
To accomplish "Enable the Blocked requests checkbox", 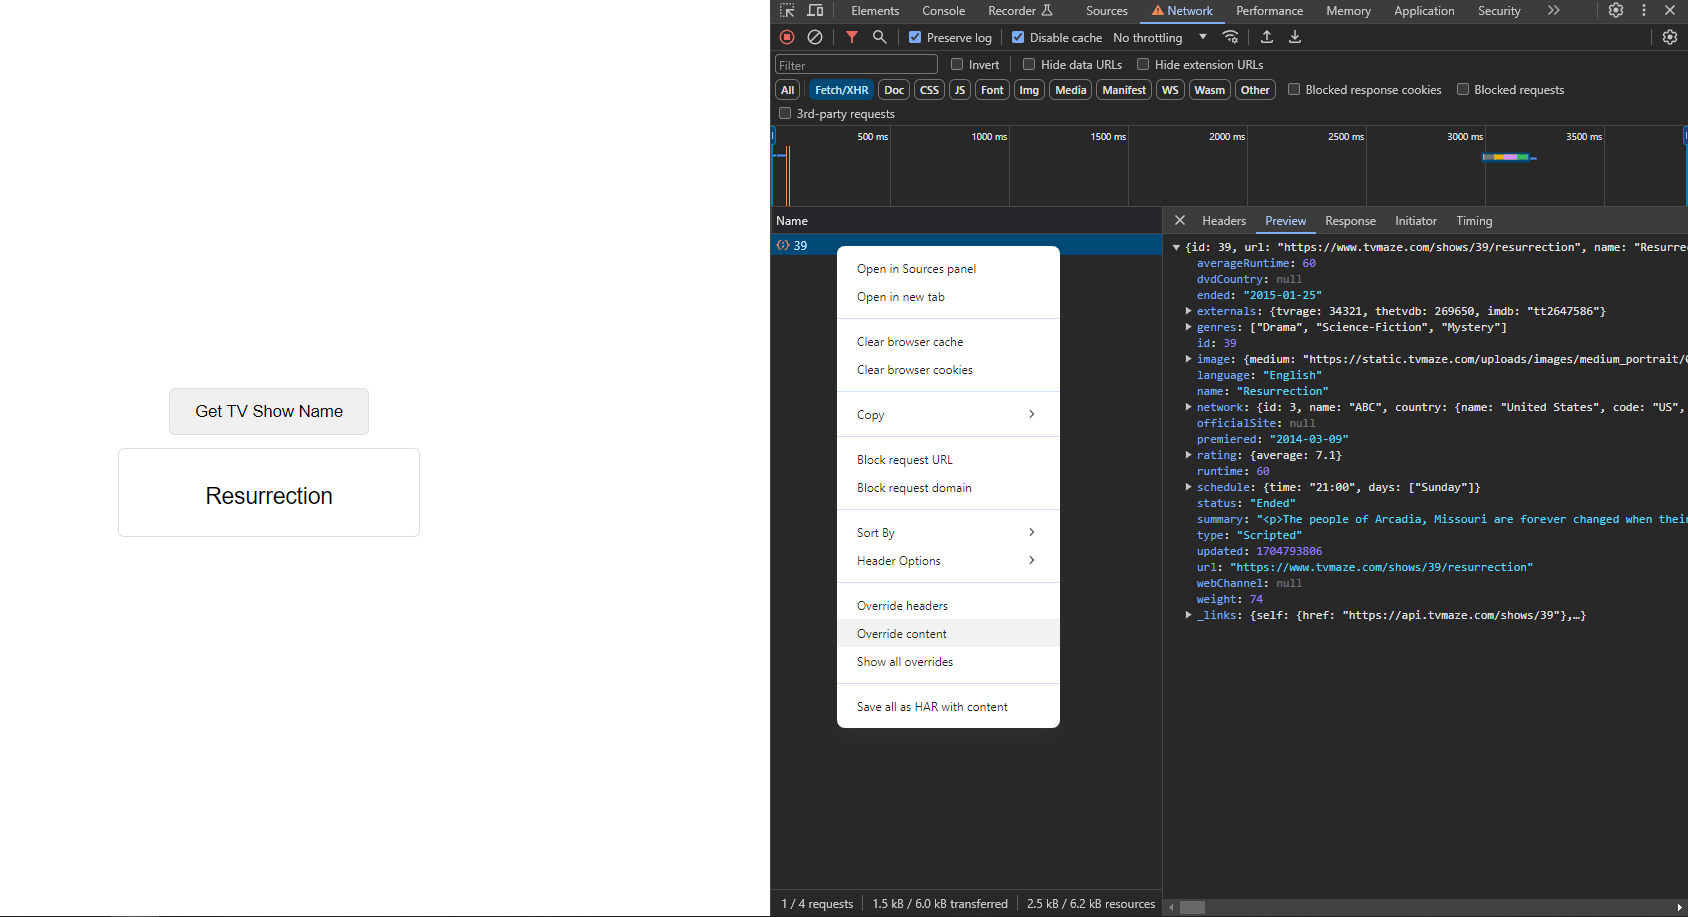I will click(1463, 89).
